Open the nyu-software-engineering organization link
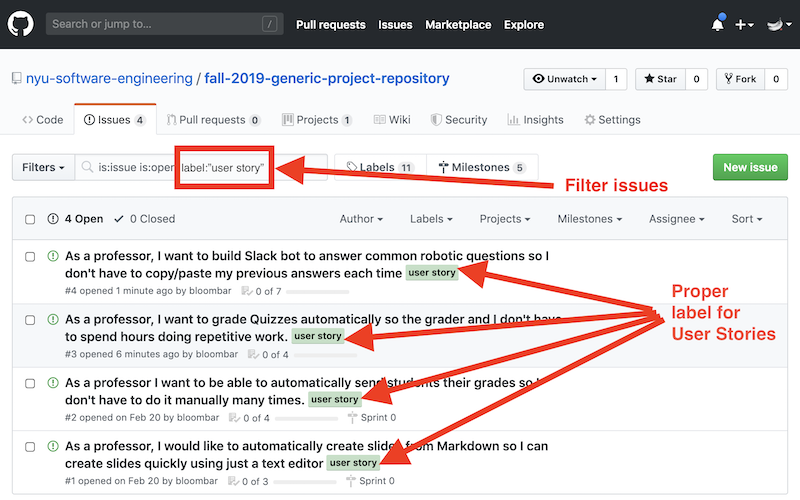The height and width of the screenshot is (500, 800). (109, 79)
